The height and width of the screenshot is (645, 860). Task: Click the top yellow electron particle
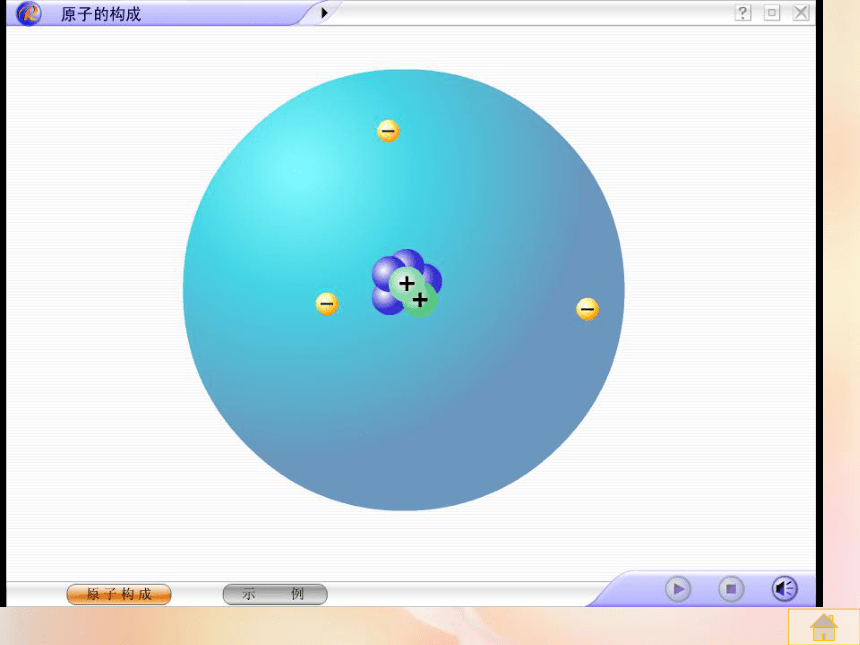[388, 131]
